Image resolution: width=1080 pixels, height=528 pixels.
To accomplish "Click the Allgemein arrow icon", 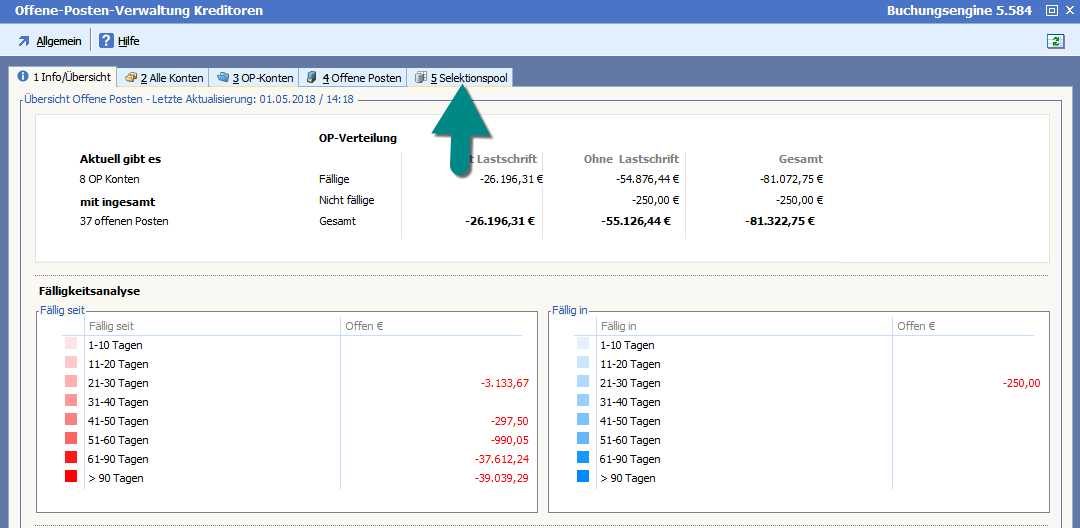I will (x=24, y=41).
